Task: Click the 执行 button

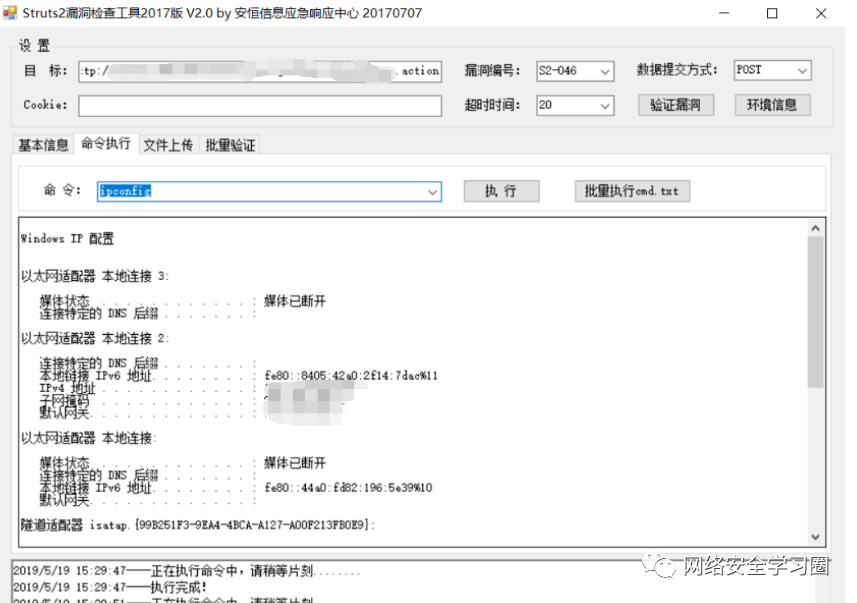Action: point(501,191)
